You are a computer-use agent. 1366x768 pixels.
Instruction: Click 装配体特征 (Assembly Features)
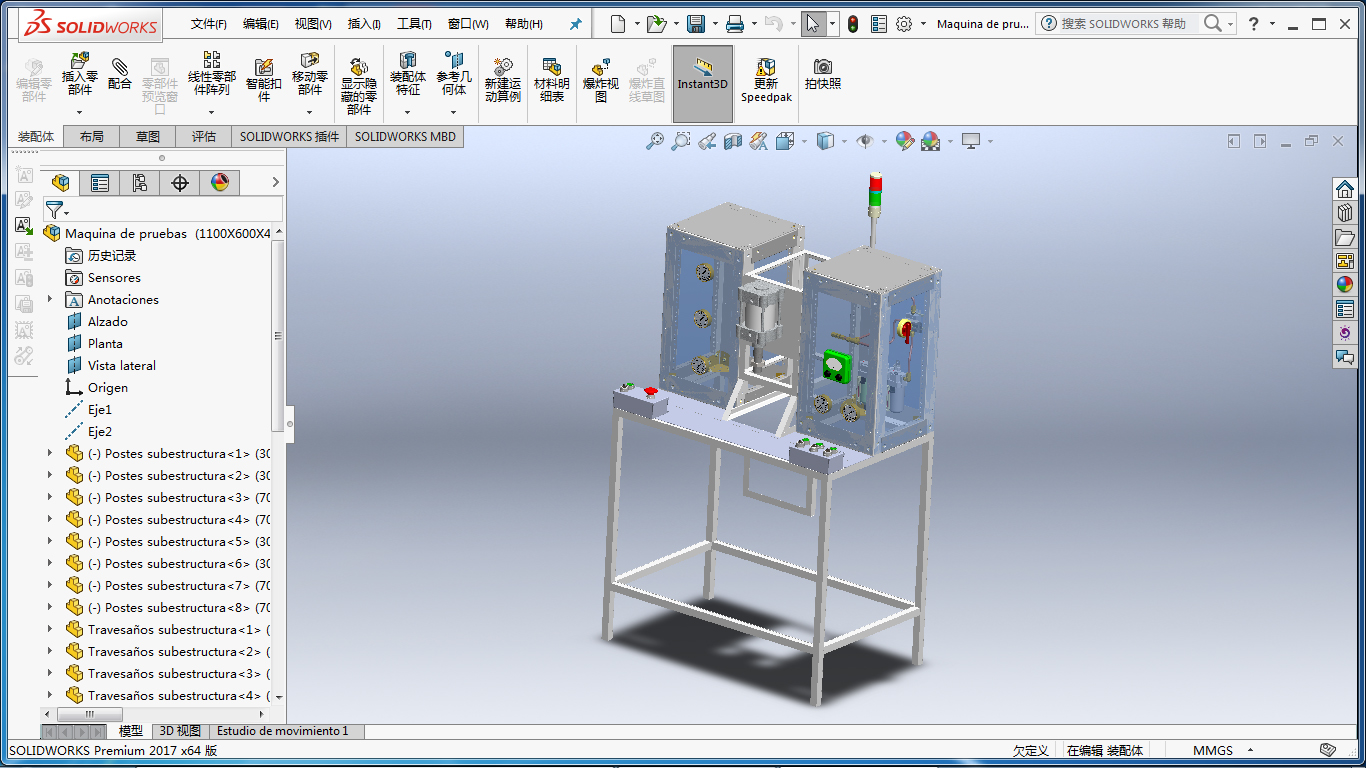[408, 74]
